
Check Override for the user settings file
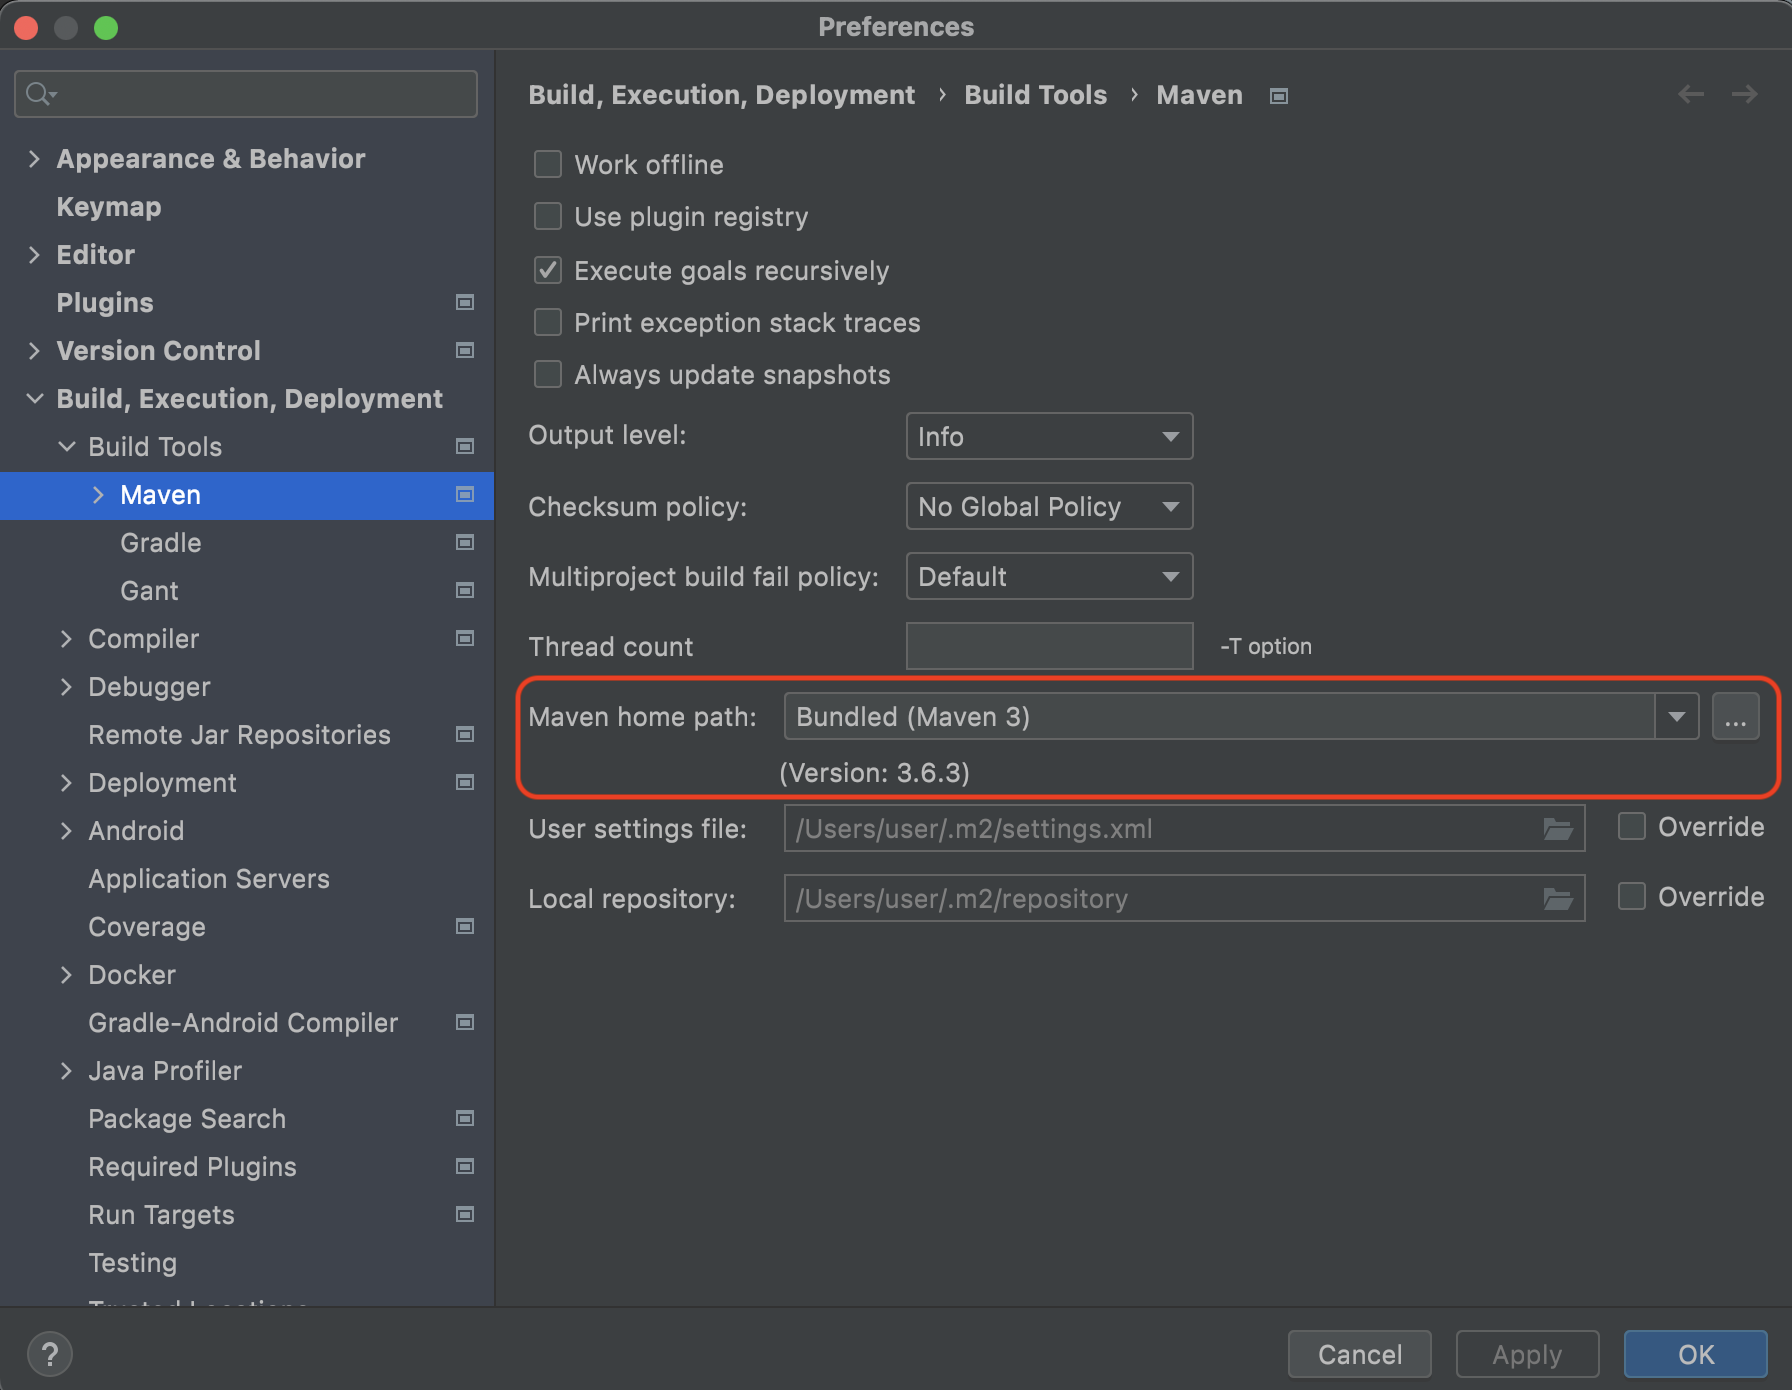point(1632,826)
